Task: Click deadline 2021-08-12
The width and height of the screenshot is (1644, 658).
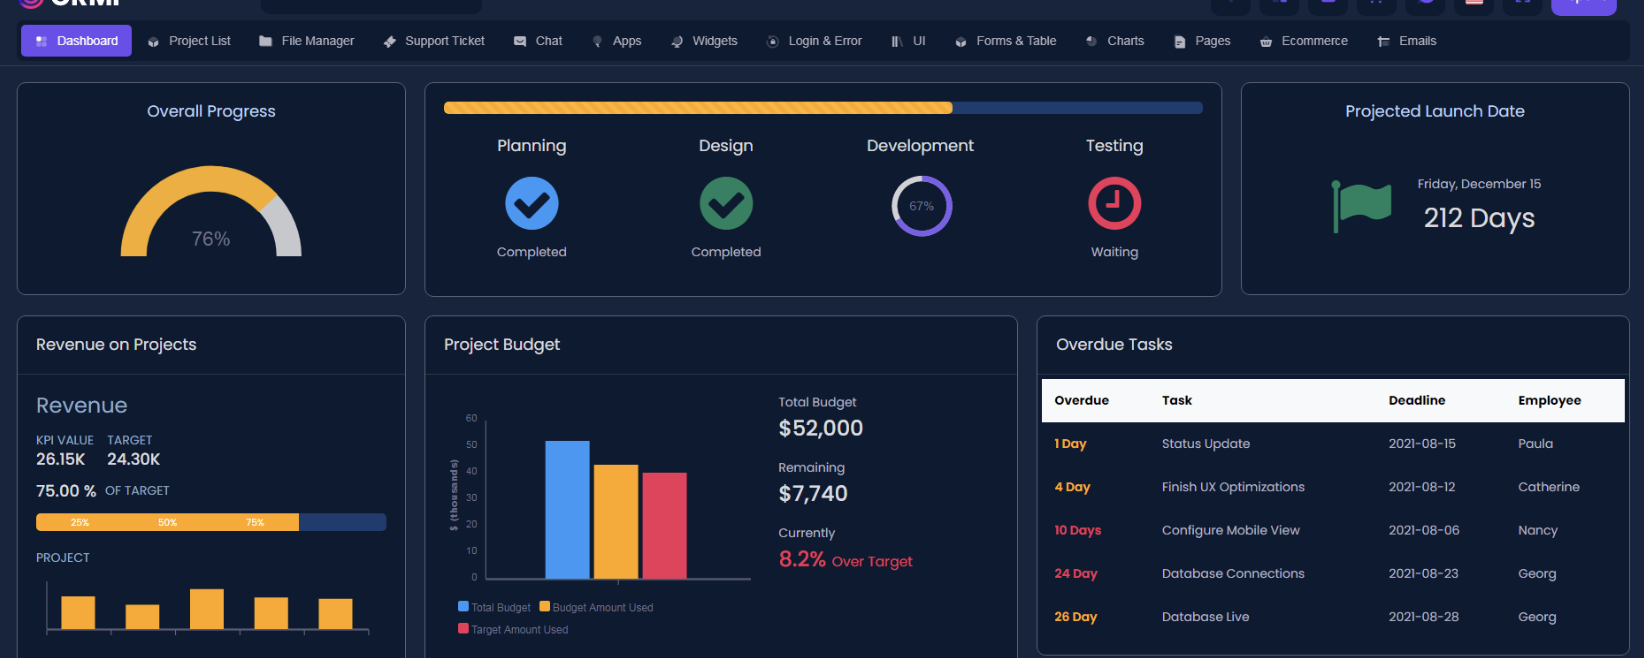Action: pyautogui.click(x=1422, y=487)
